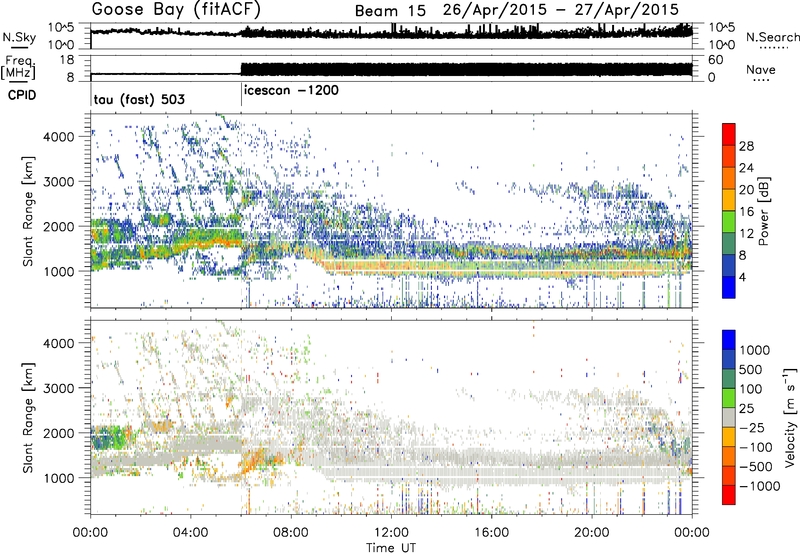Click the 'Velocity [m s⁻¹]' colorbar label

(x=790, y=417)
